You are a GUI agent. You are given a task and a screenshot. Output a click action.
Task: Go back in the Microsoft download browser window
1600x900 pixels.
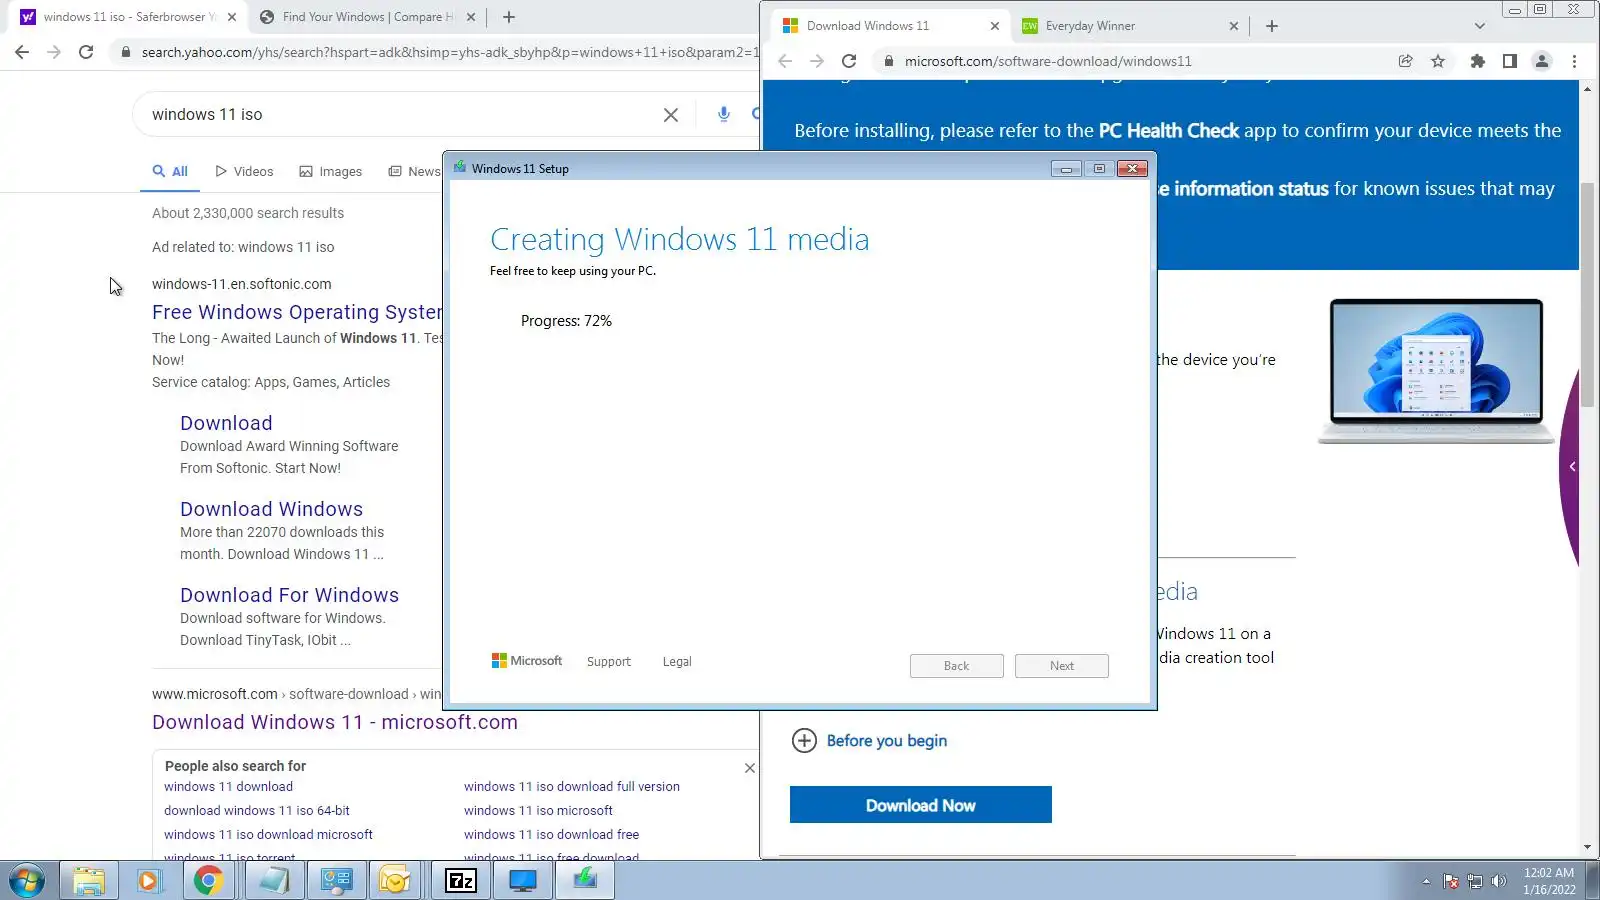point(785,61)
